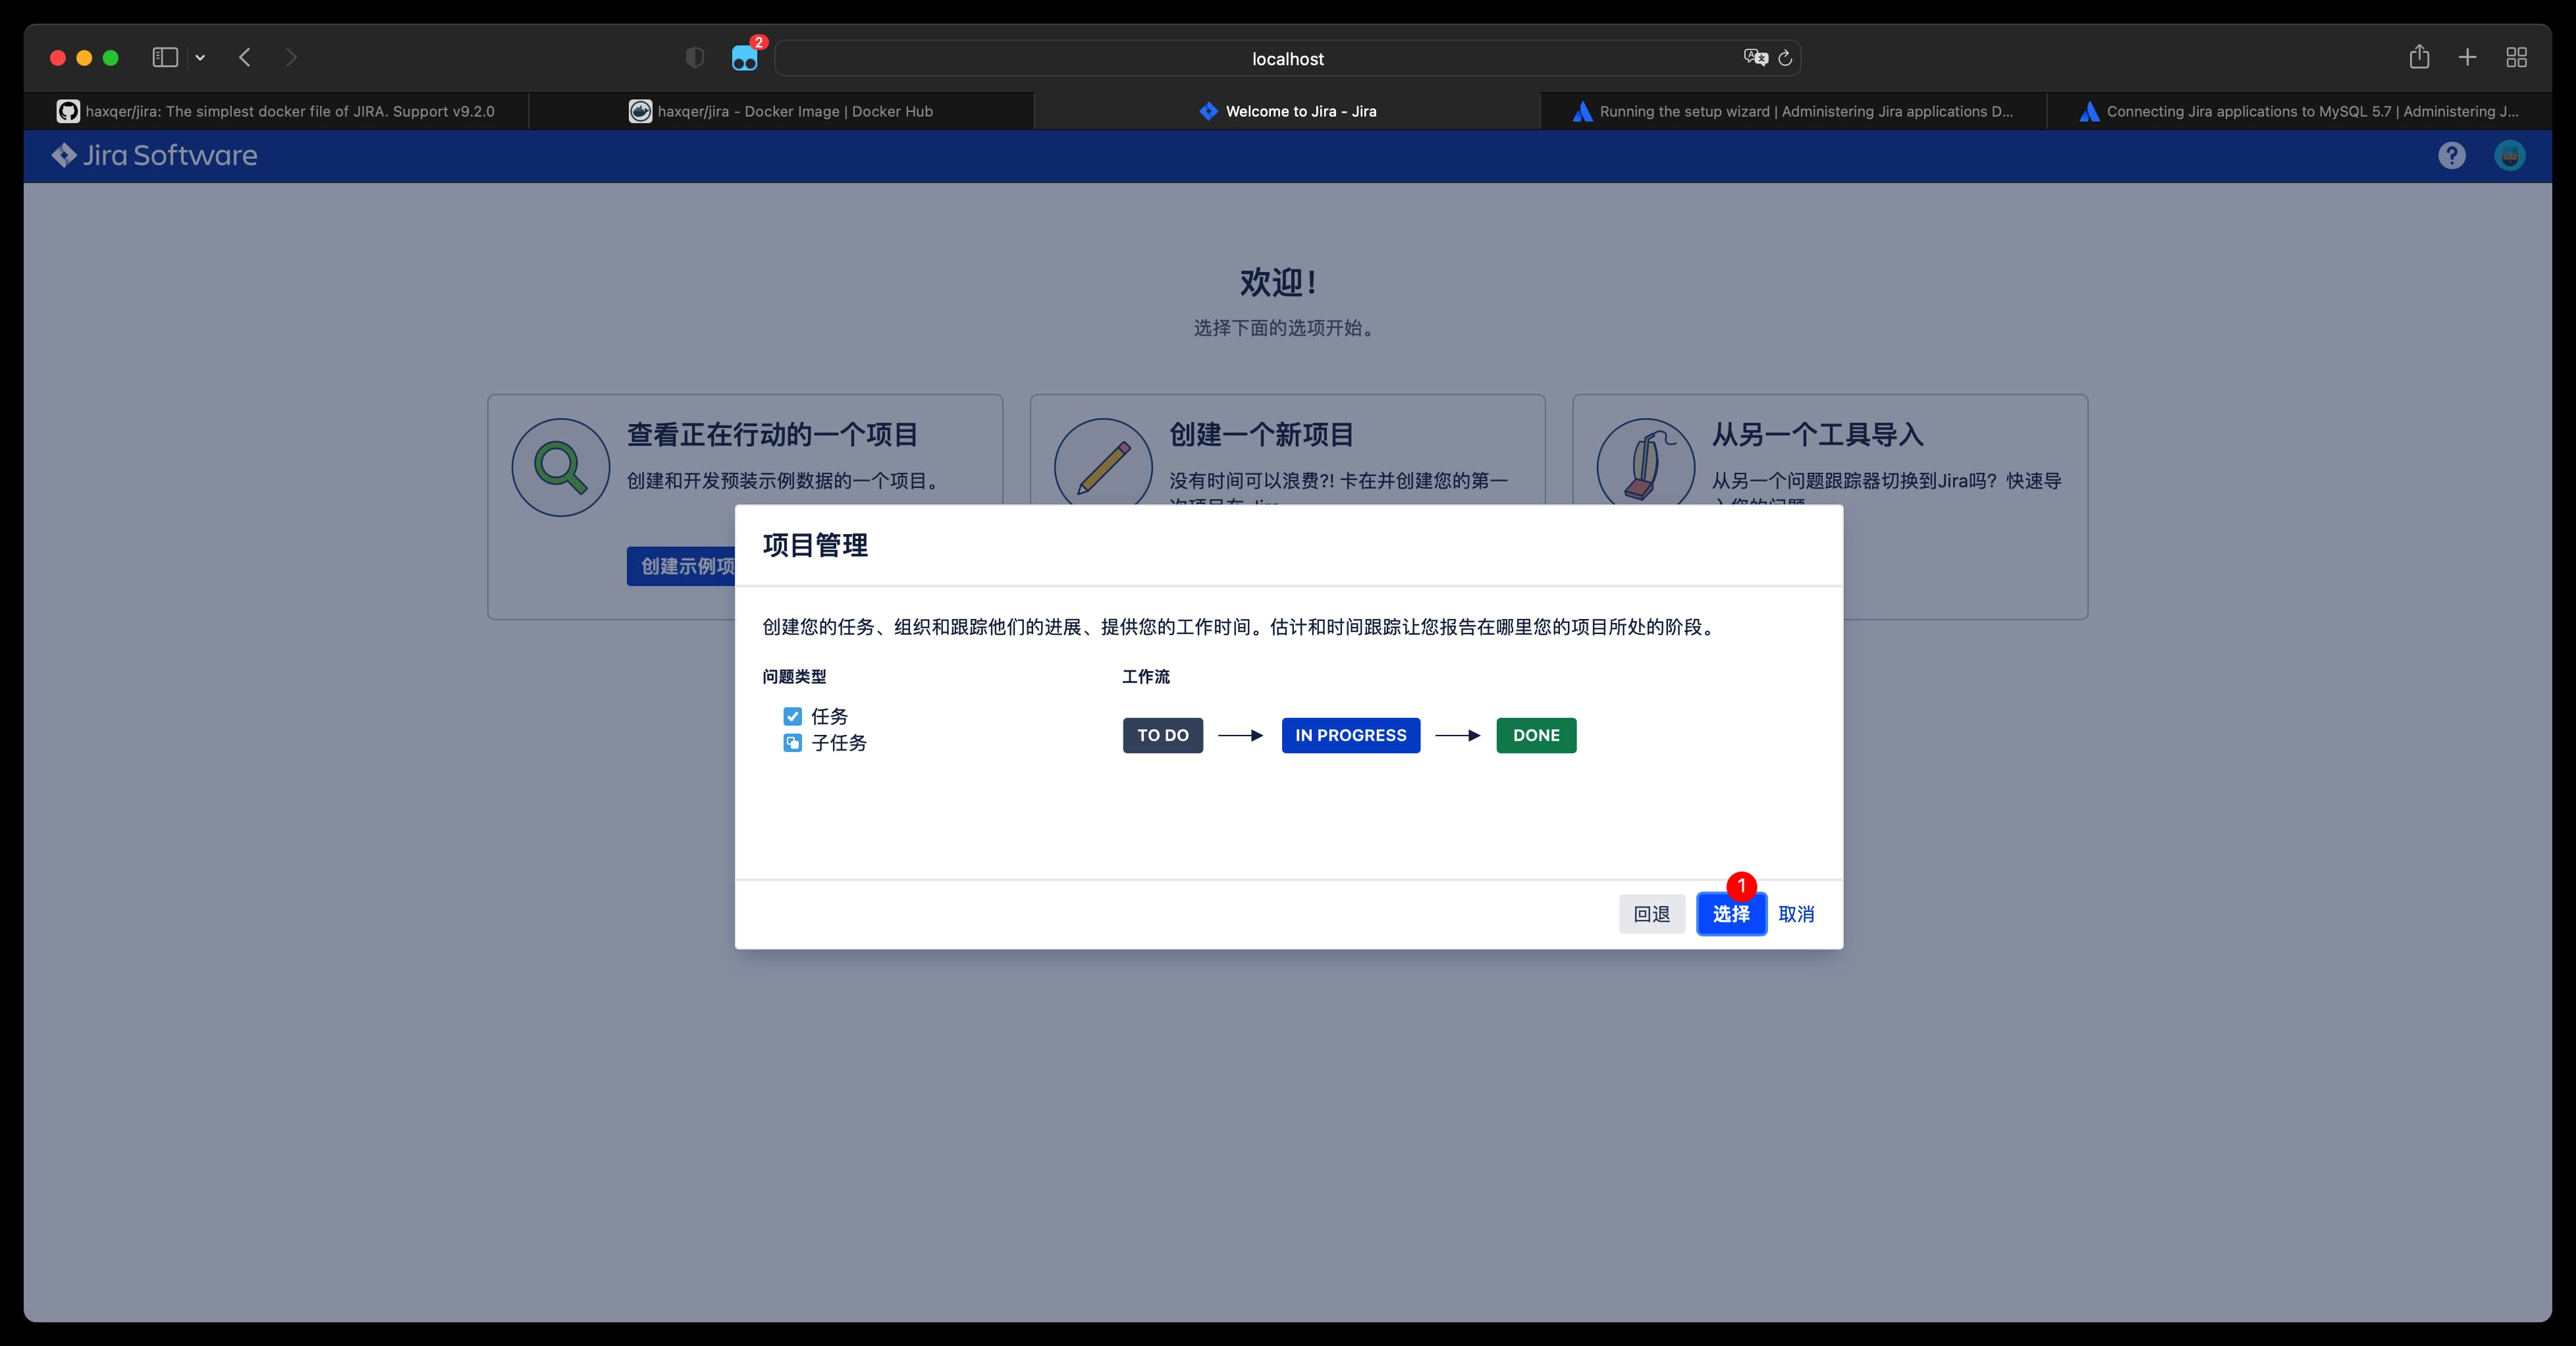Show the tab overview grid icon
Image resolution: width=2576 pixels, height=1346 pixels.
[x=2517, y=58]
